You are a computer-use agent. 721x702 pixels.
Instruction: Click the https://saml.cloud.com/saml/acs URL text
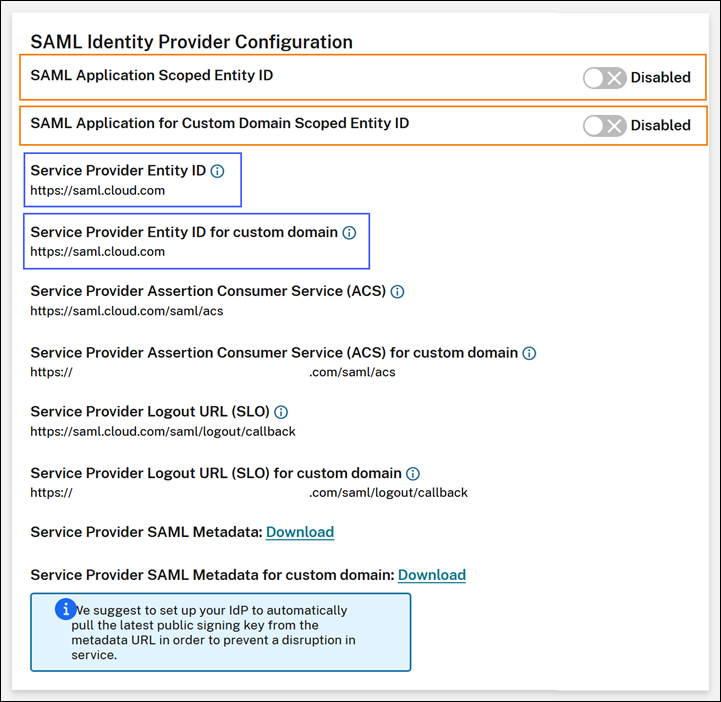127,311
